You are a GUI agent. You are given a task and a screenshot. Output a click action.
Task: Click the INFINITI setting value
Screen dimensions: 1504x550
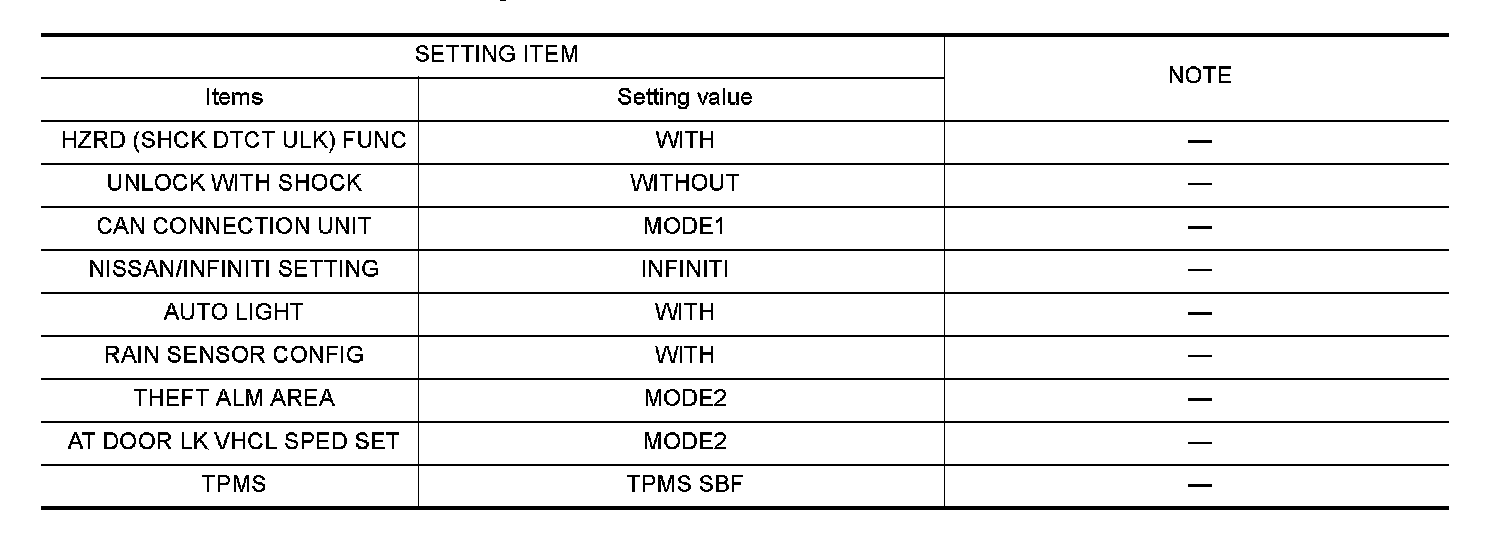tap(684, 269)
